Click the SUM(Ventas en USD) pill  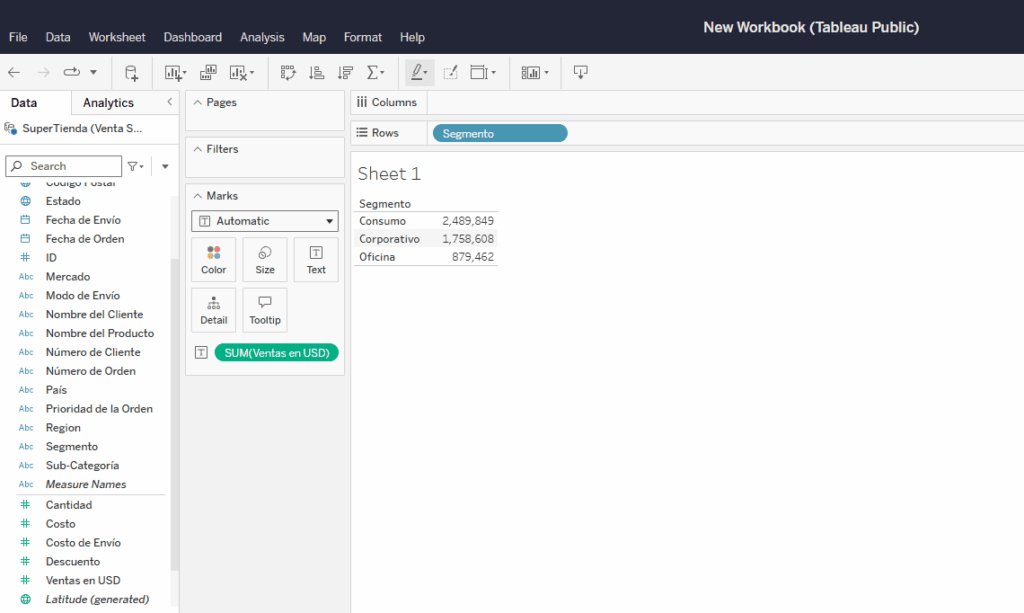point(276,352)
